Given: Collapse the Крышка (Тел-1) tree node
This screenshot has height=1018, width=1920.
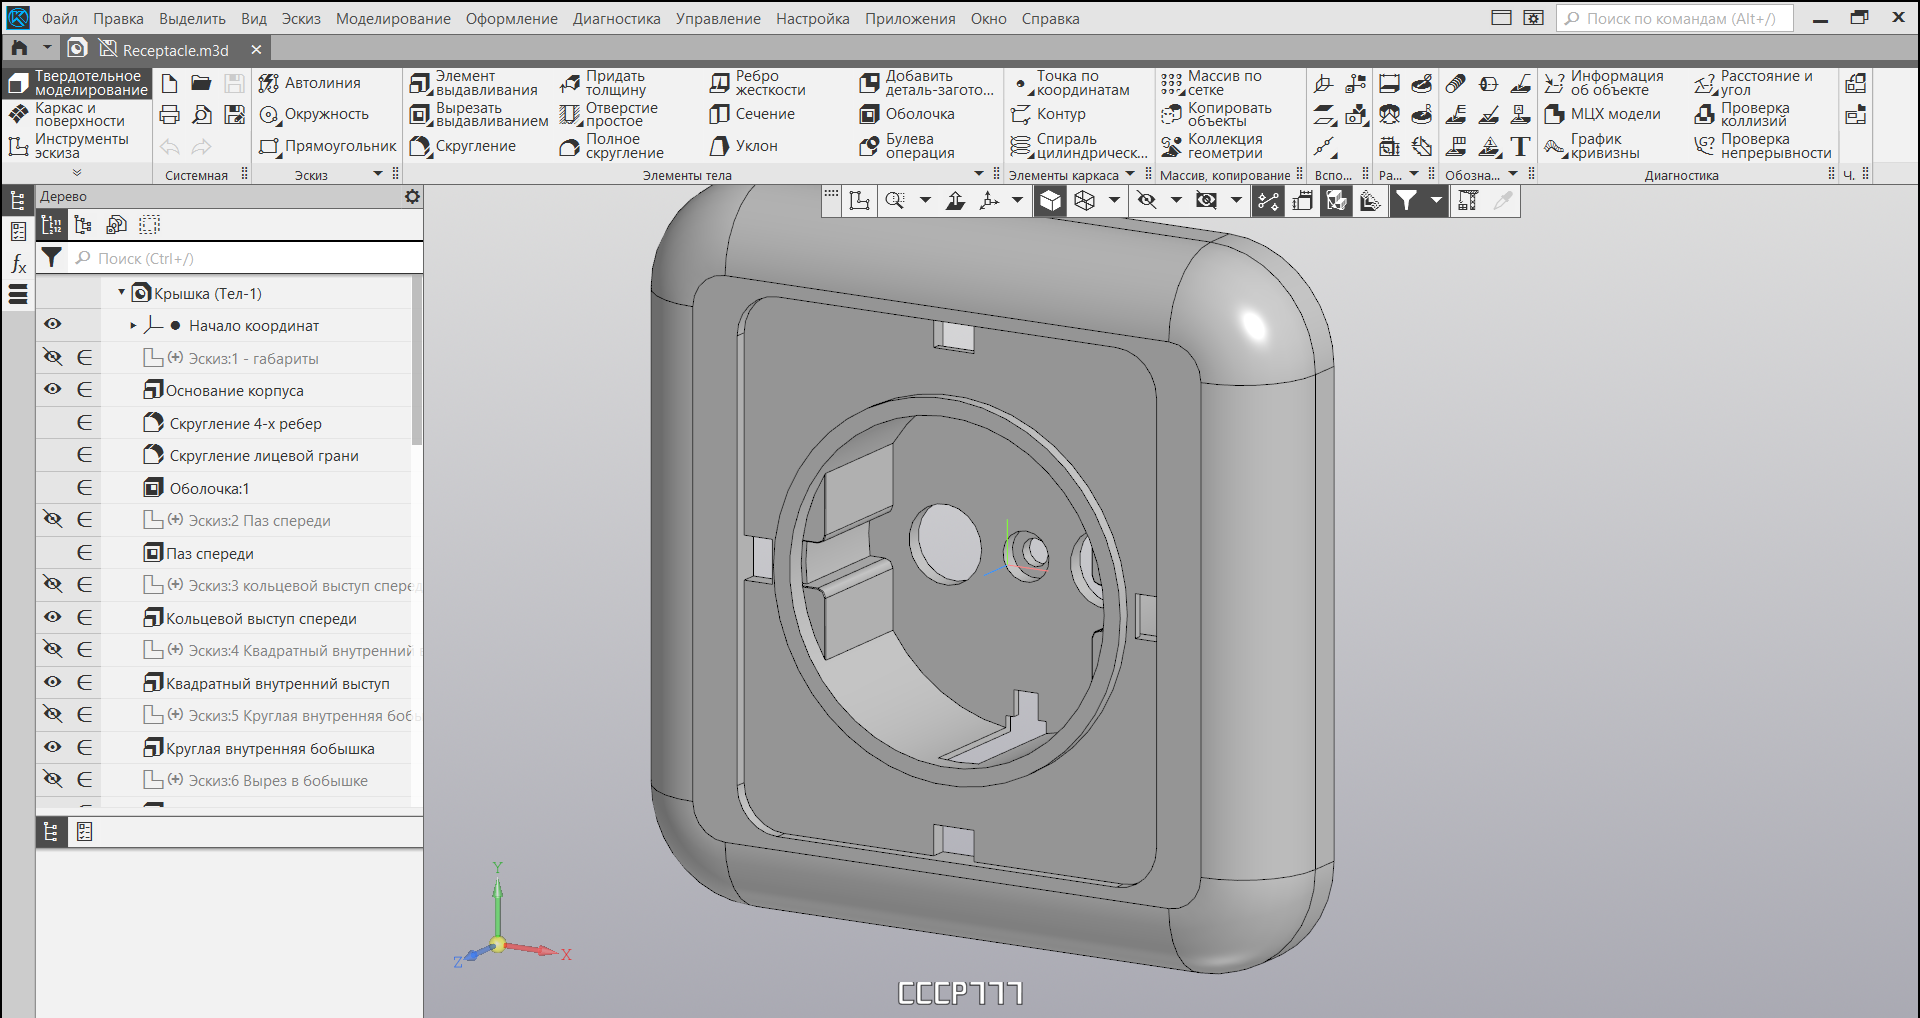Looking at the screenshot, I should click(122, 293).
